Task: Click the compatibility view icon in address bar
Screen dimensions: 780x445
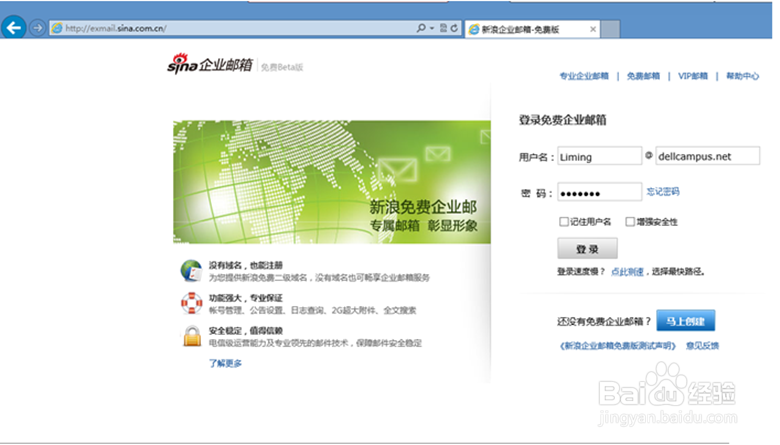Action: 443,28
